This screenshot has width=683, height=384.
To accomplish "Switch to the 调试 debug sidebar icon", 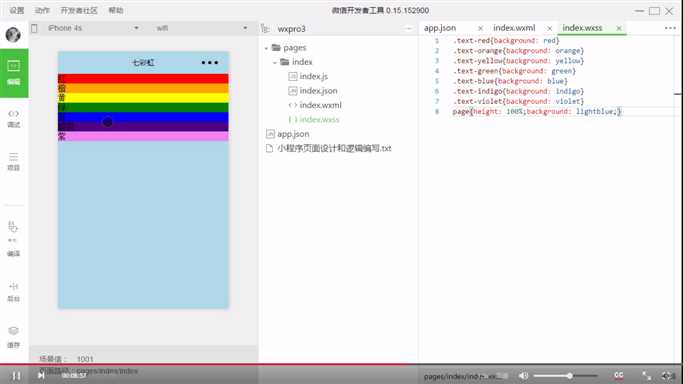I will 14,118.
